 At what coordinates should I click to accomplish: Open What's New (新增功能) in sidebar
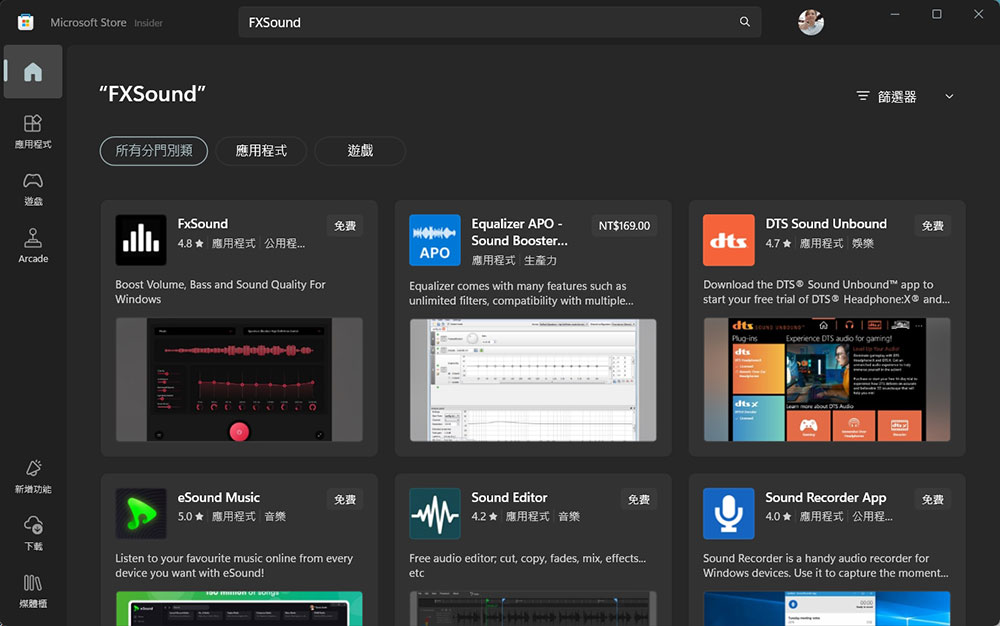(x=33, y=475)
